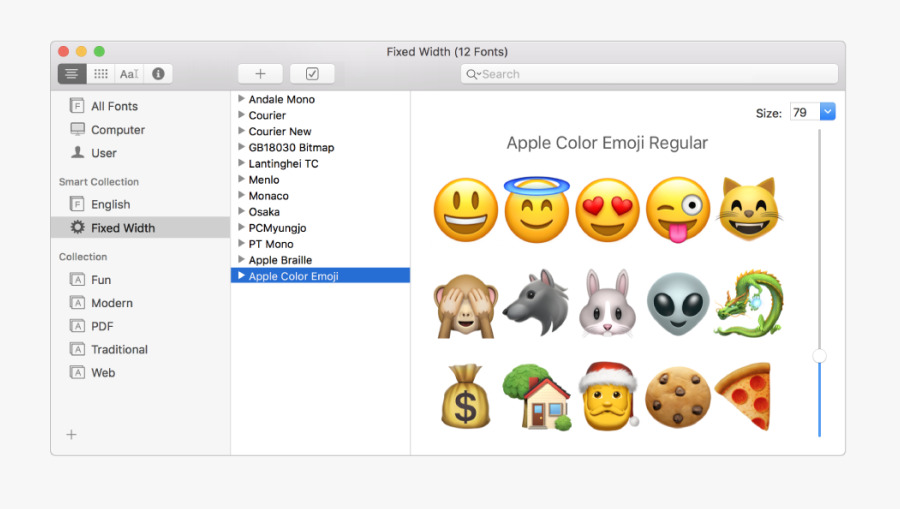Open the PDF collection

point(92,326)
